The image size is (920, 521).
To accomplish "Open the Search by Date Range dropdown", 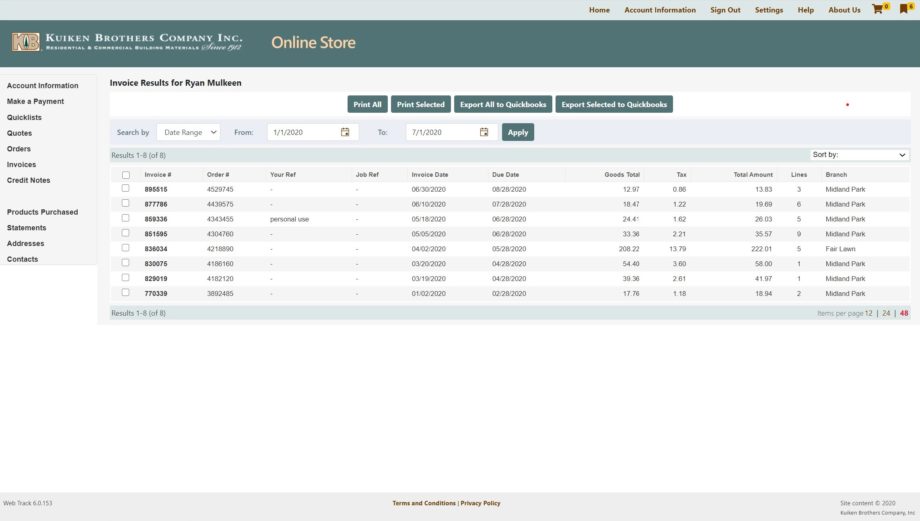I will coord(189,132).
